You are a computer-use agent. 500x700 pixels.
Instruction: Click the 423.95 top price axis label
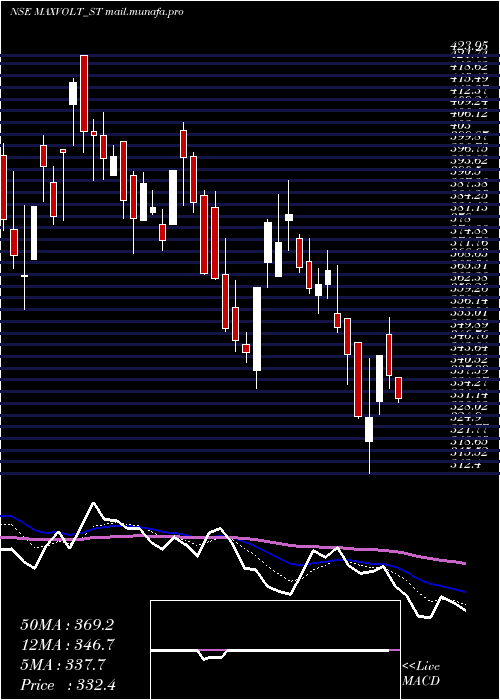[x=469, y=45]
